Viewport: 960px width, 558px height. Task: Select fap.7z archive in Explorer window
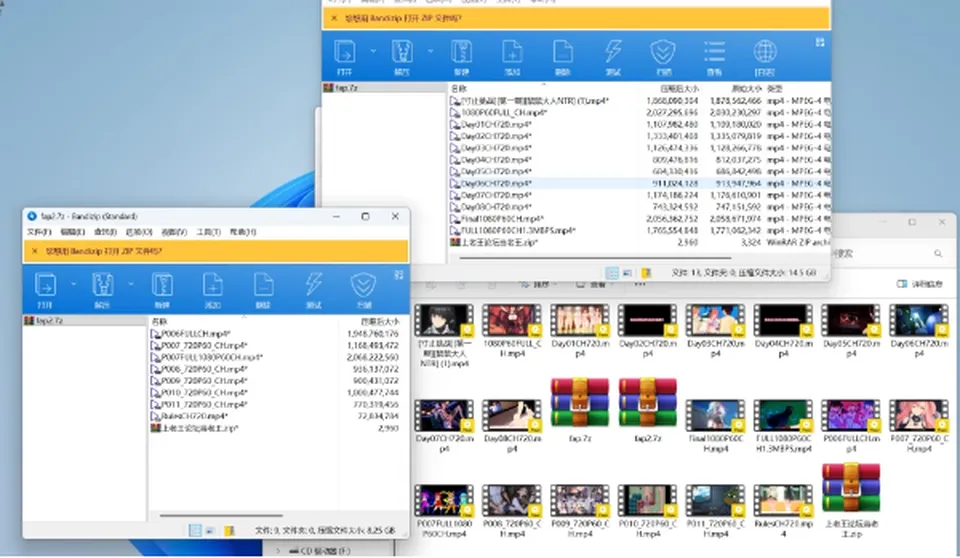[580, 410]
